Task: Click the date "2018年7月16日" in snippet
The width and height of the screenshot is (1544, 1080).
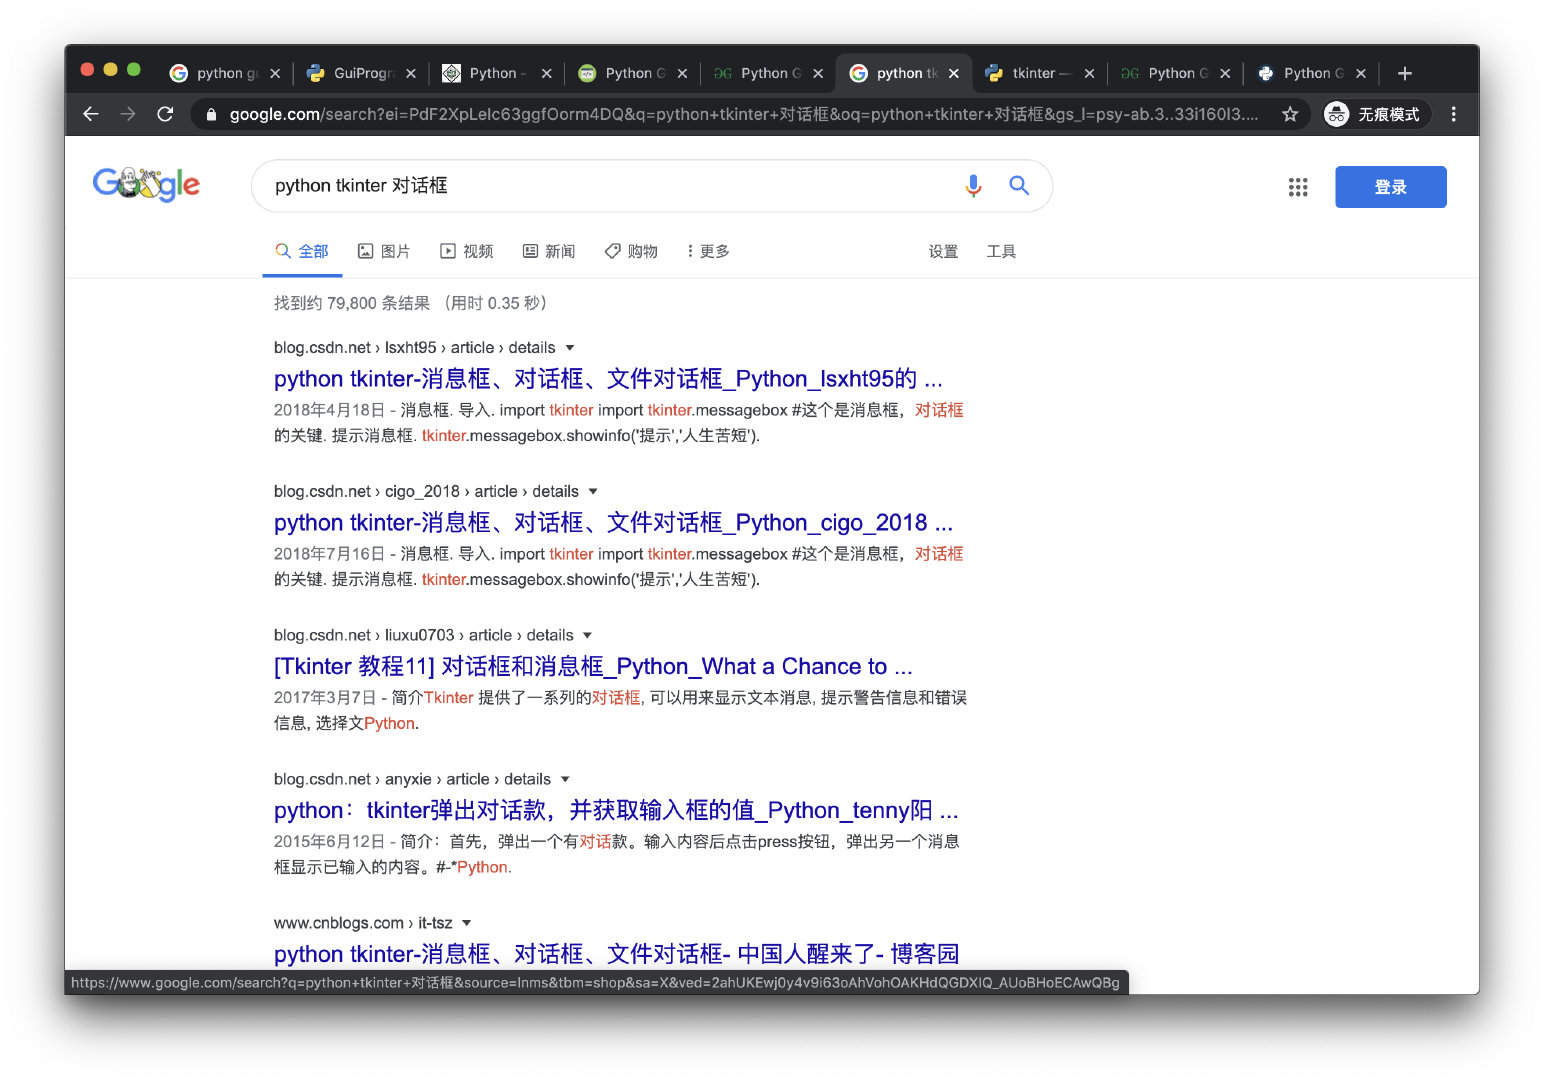Action: click(x=329, y=555)
